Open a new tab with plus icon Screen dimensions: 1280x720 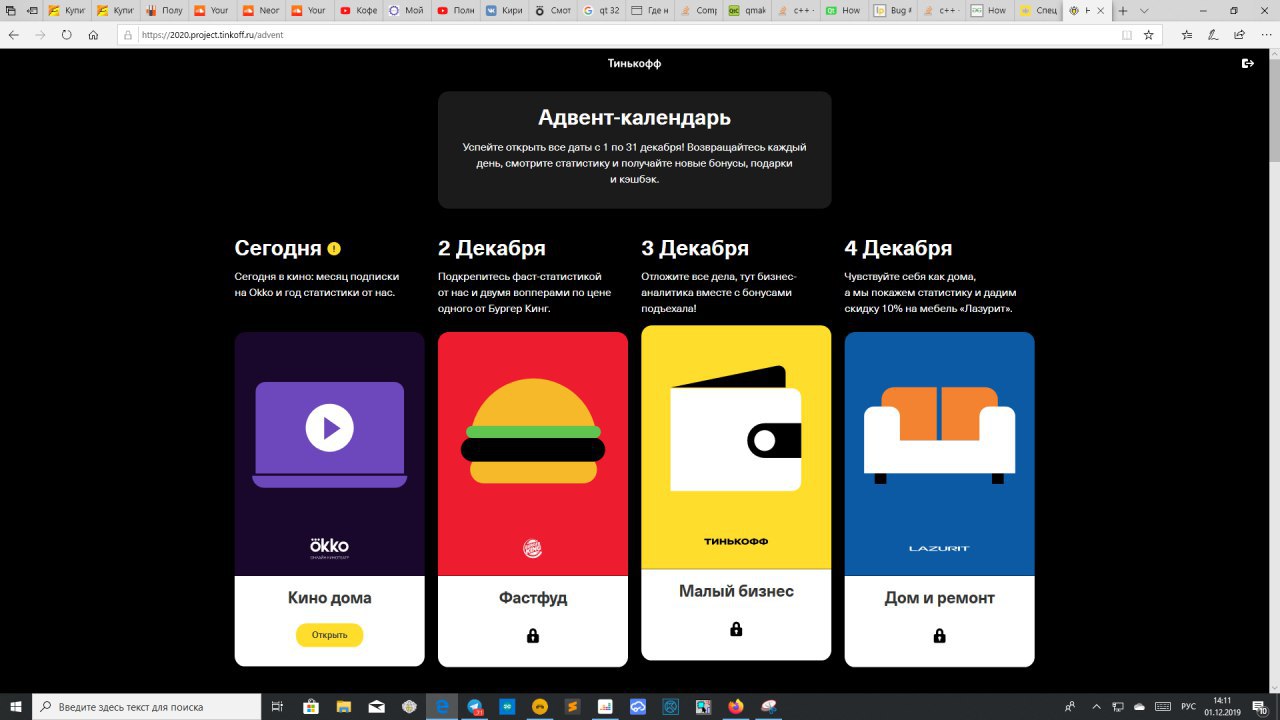[1123, 10]
